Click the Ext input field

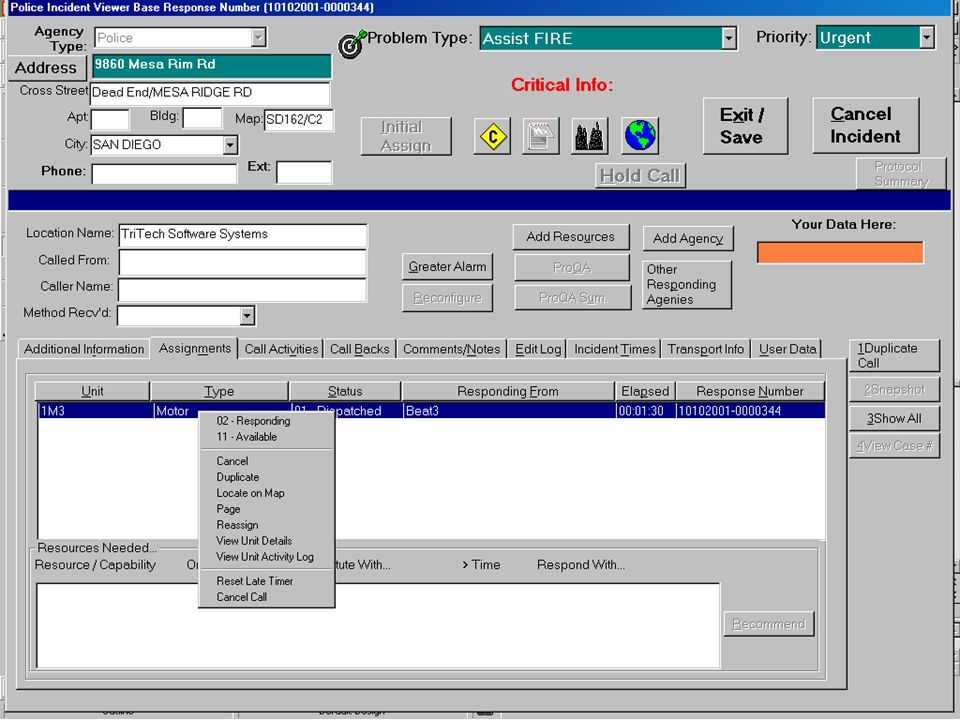[x=304, y=173]
